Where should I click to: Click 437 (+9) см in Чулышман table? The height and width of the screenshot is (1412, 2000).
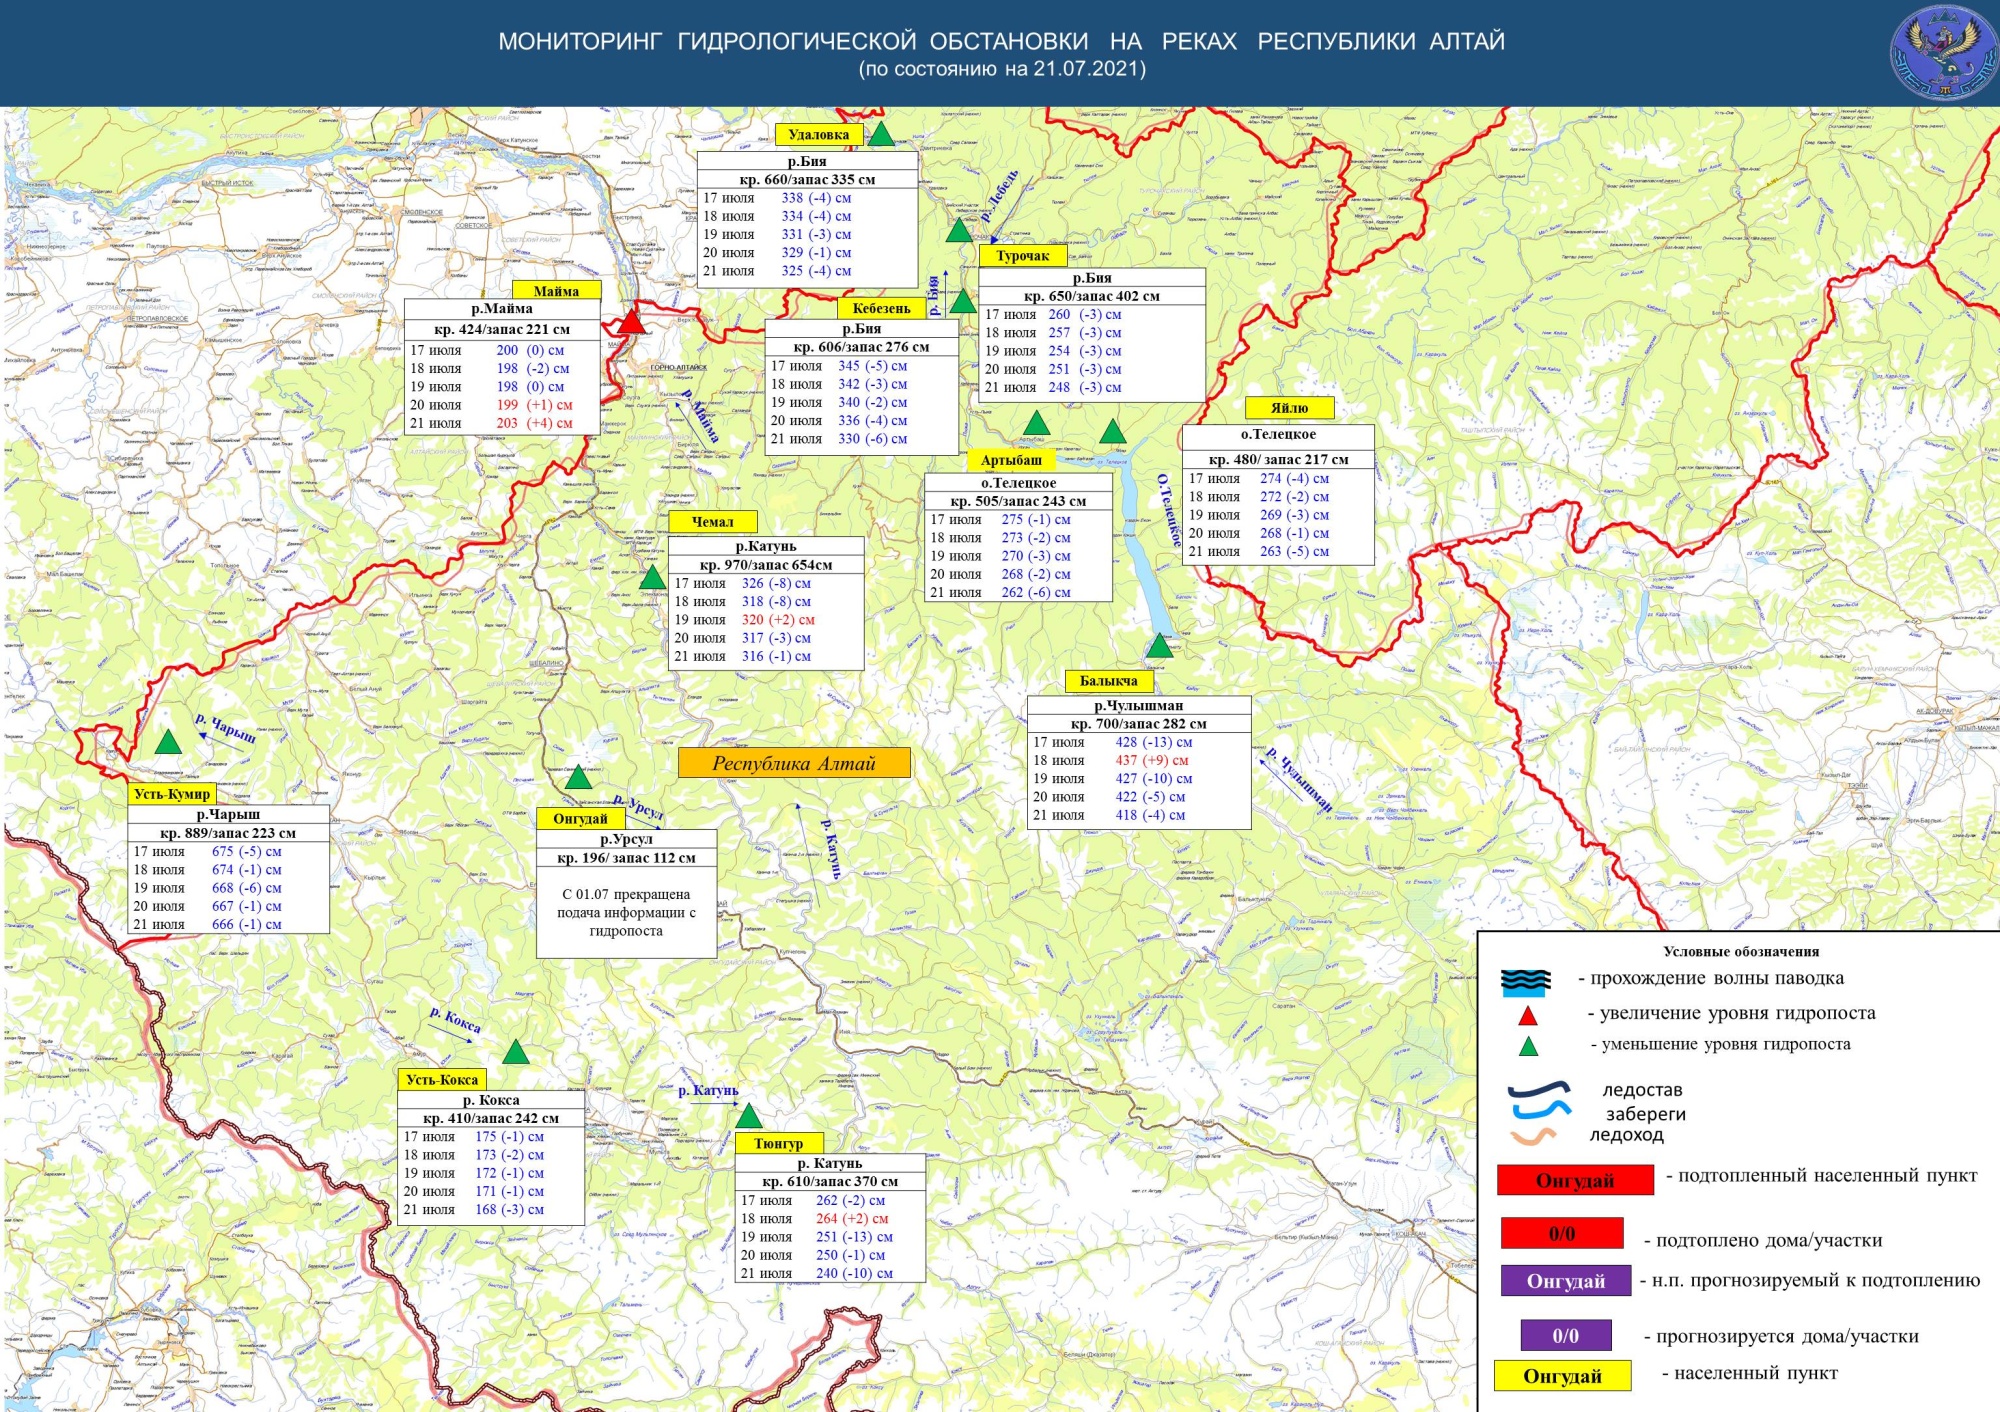point(1152,761)
